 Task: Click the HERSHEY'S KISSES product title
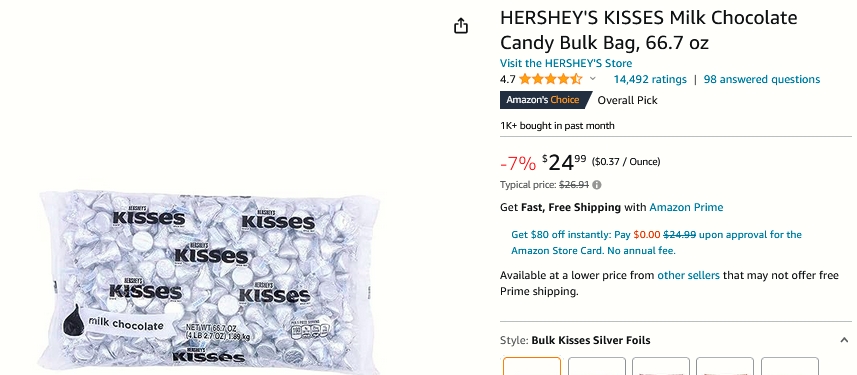tap(649, 30)
